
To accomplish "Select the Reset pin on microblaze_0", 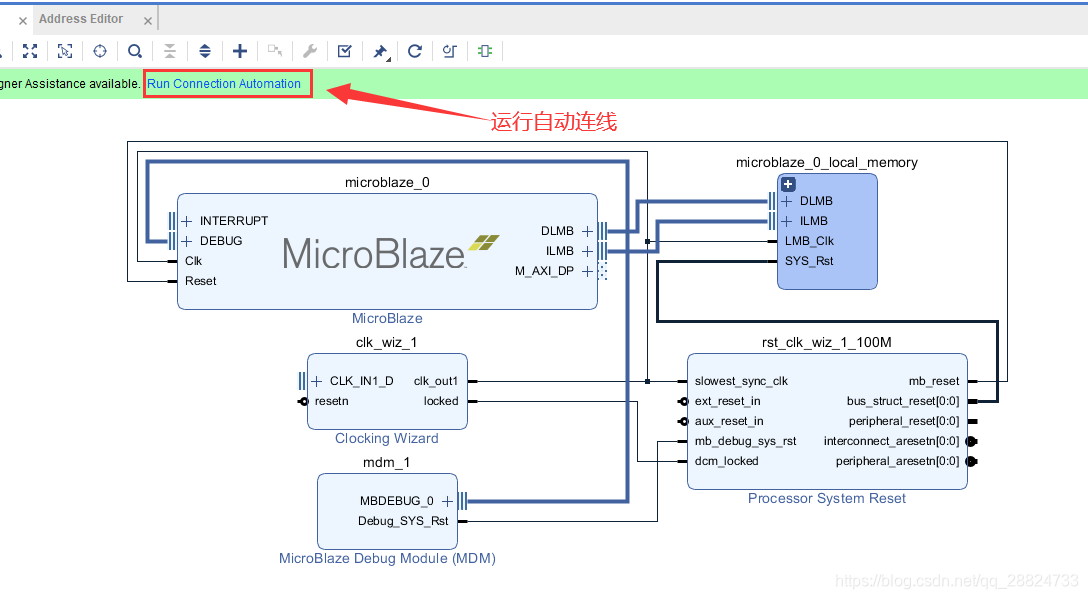I will coord(201,281).
